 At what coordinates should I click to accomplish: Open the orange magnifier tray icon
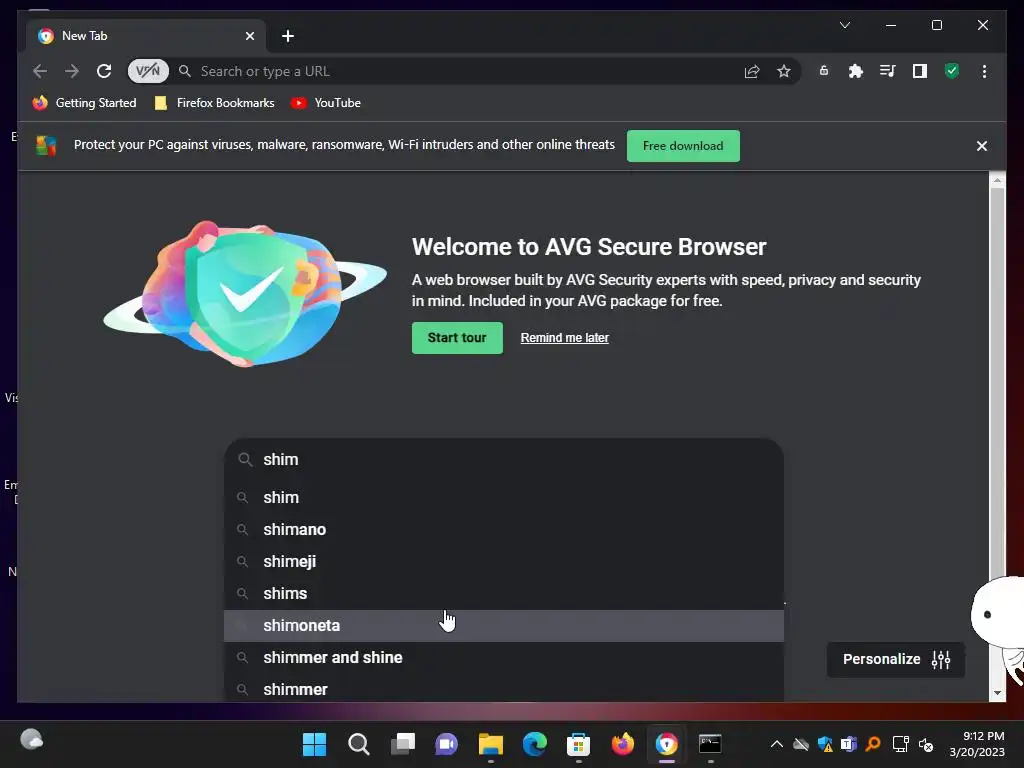click(873, 744)
